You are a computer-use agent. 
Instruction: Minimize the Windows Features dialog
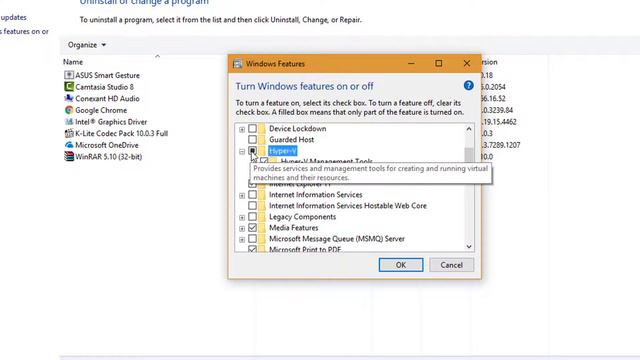click(x=411, y=63)
